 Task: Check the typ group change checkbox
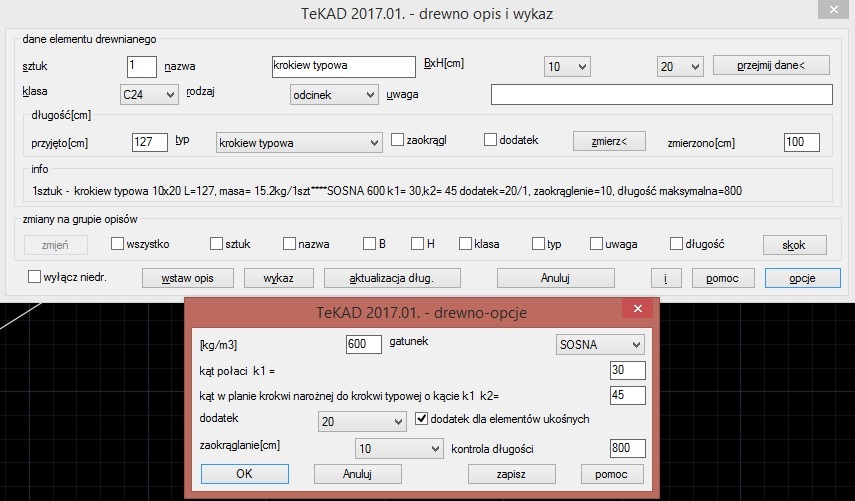click(x=538, y=244)
